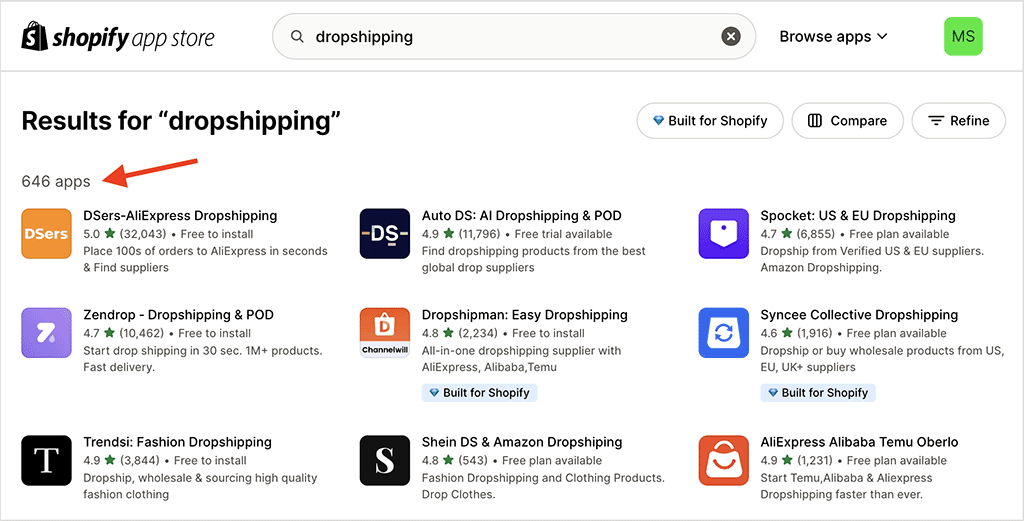Open the Refine filters button
This screenshot has width=1024, height=521.
(959, 121)
